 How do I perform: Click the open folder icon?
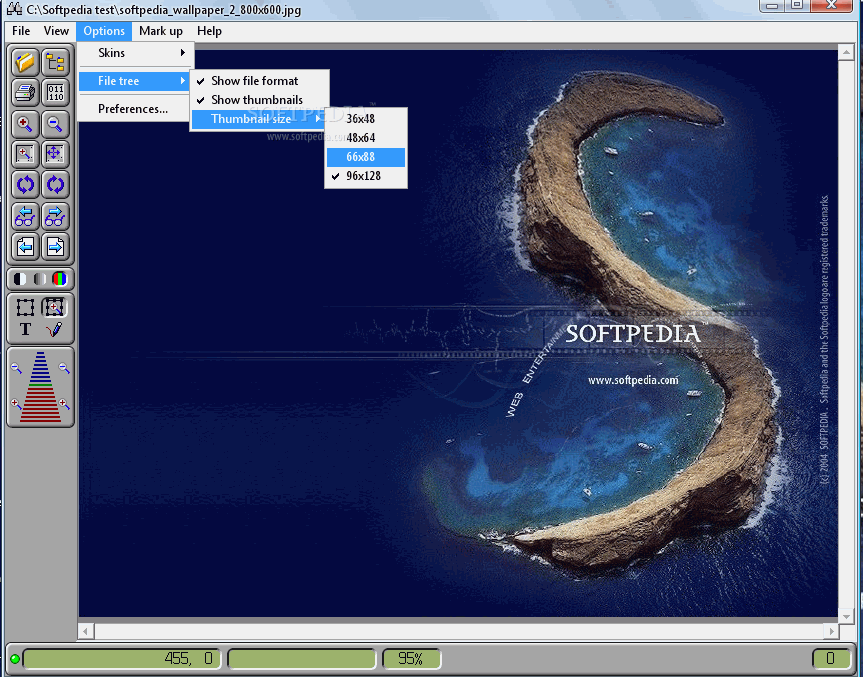(x=25, y=62)
